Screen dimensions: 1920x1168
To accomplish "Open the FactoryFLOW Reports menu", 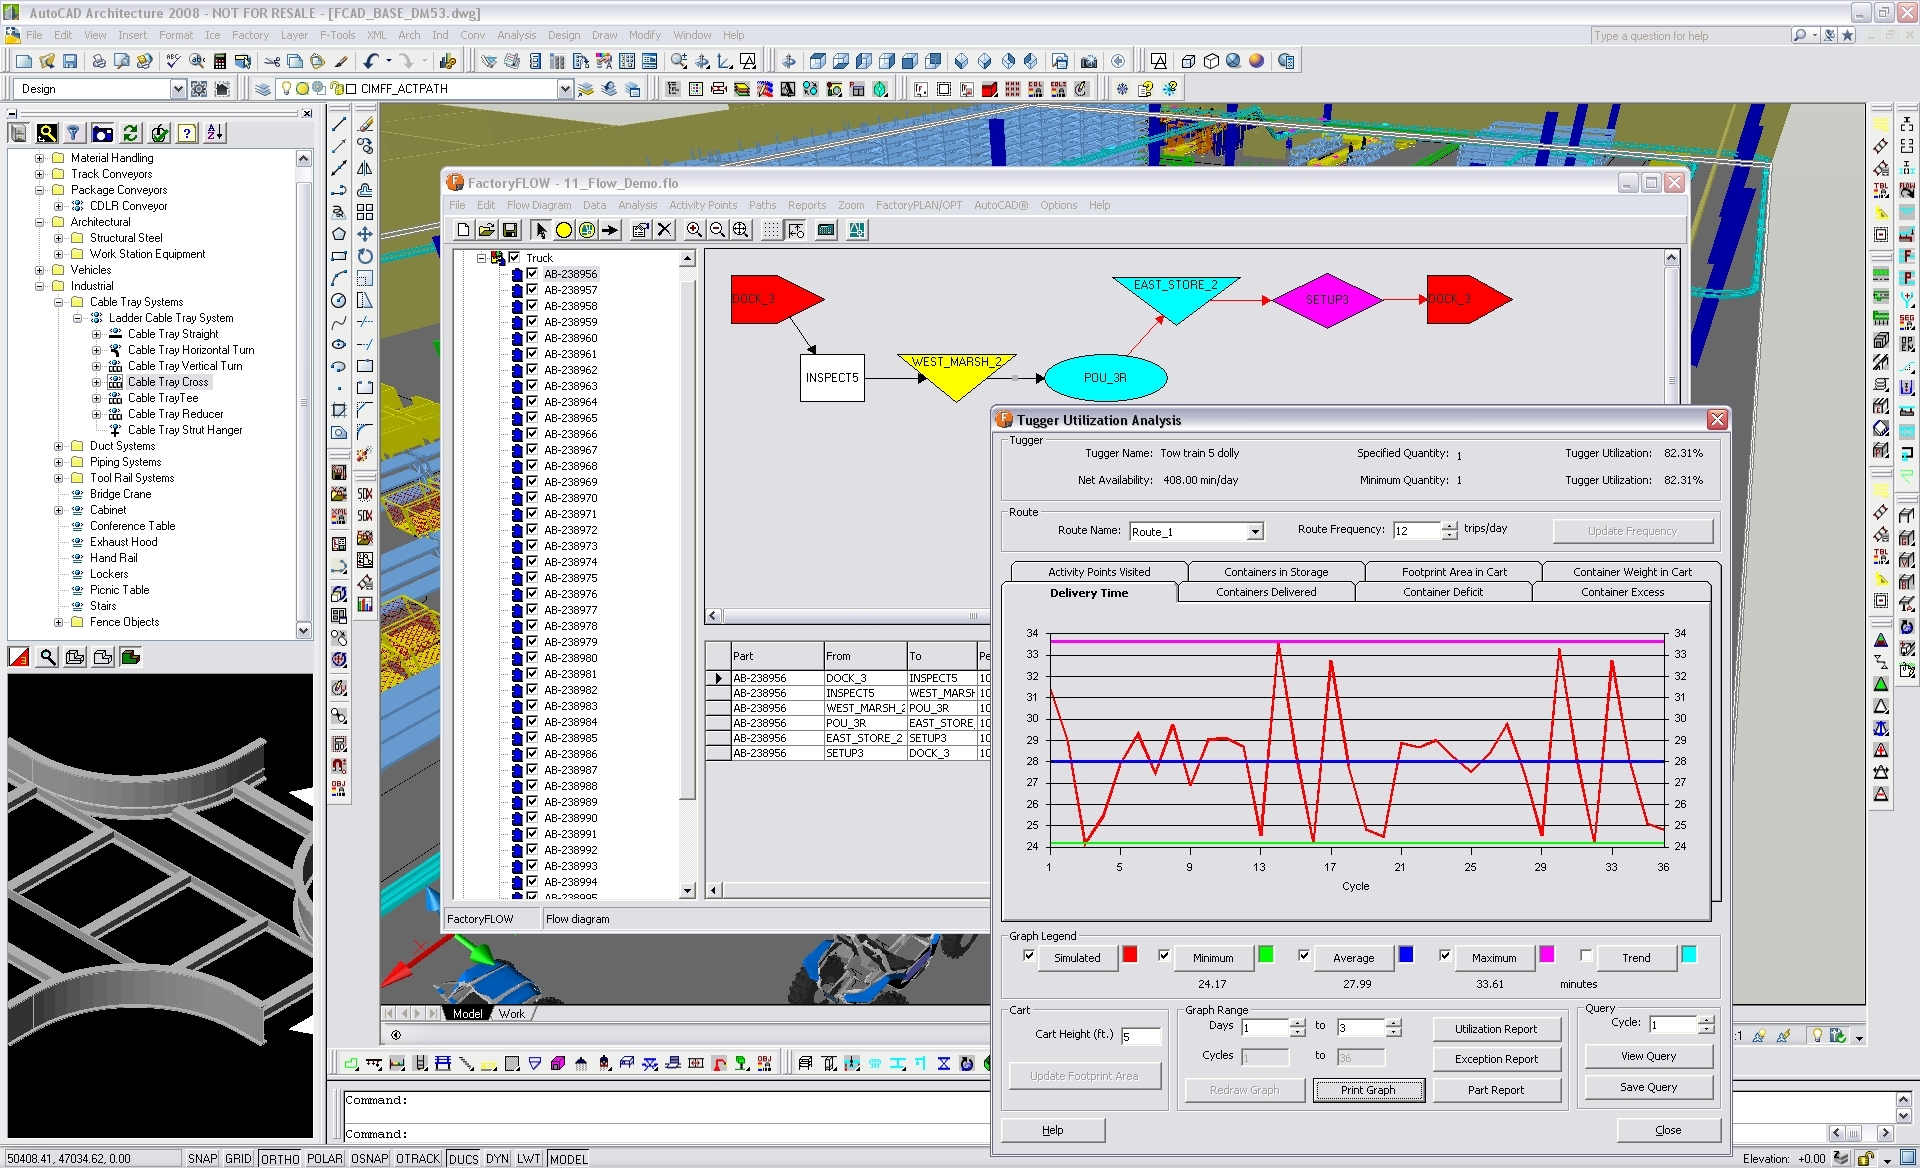I will click(x=806, y=205).
